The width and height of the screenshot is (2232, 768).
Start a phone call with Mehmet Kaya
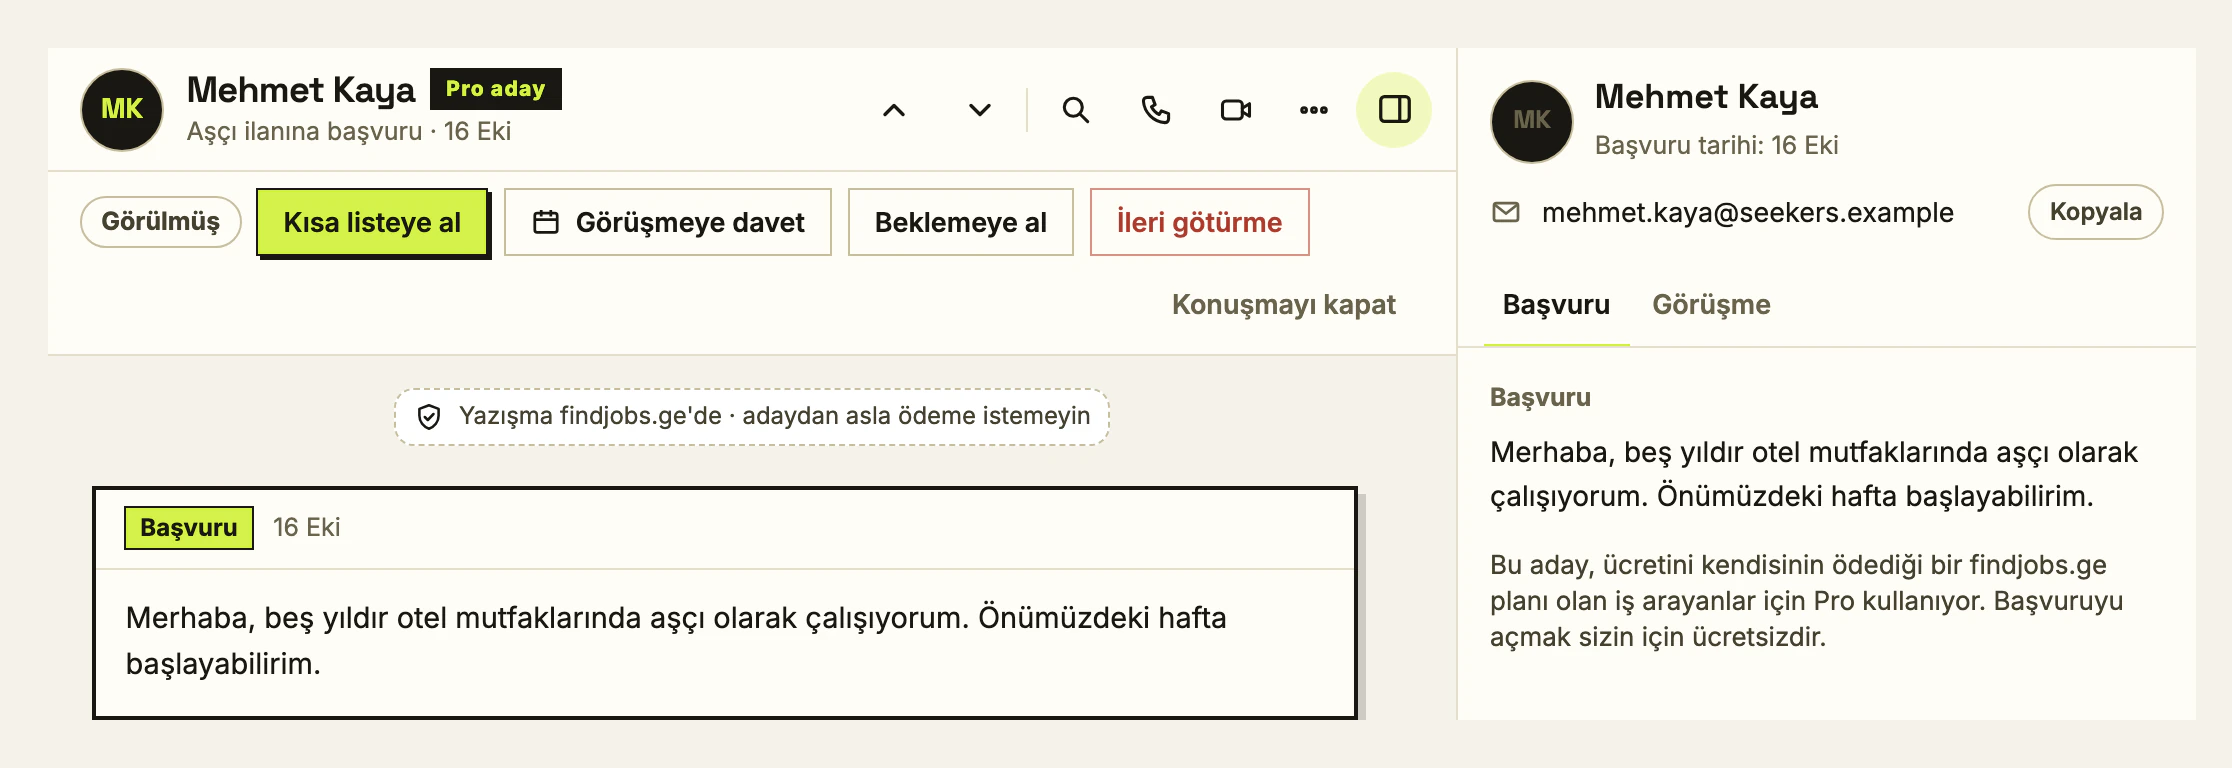(1156, 110)
